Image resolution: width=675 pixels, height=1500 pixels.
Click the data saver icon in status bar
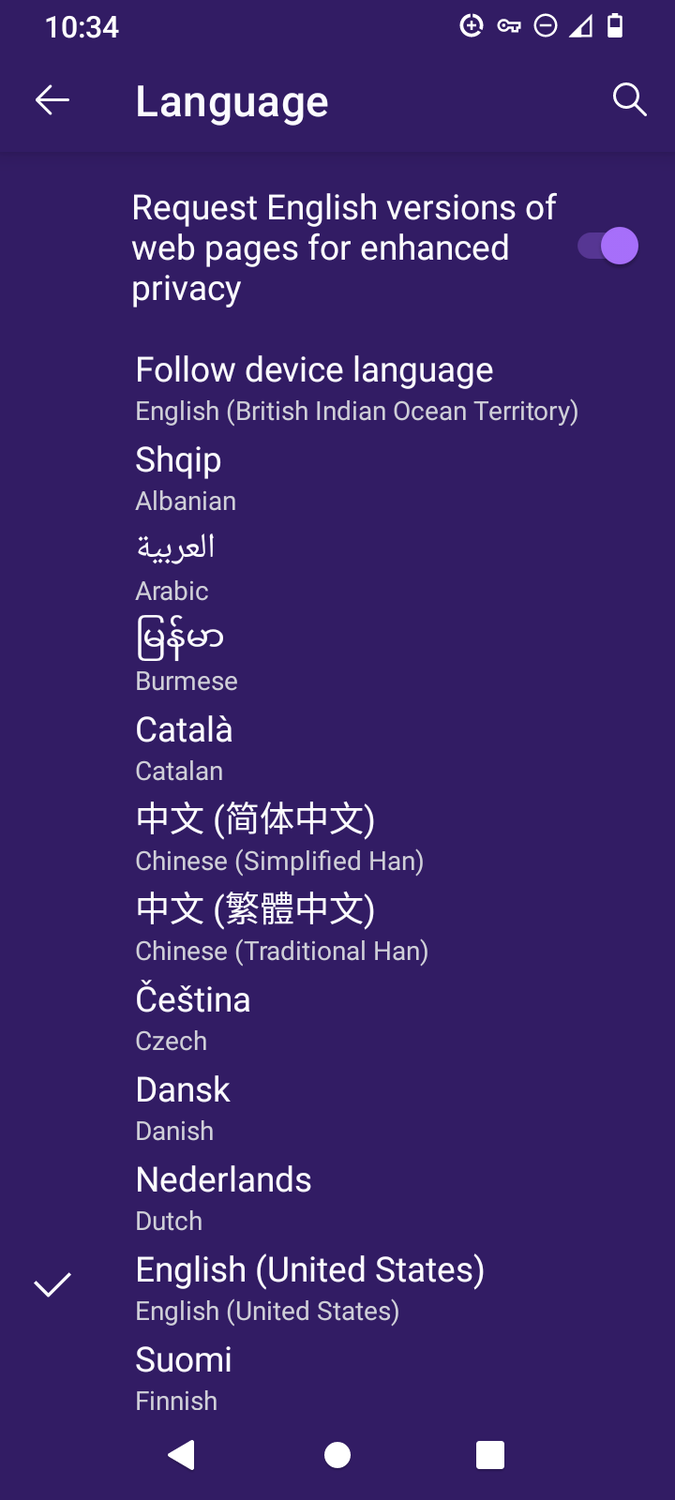(x=471, y=26)
